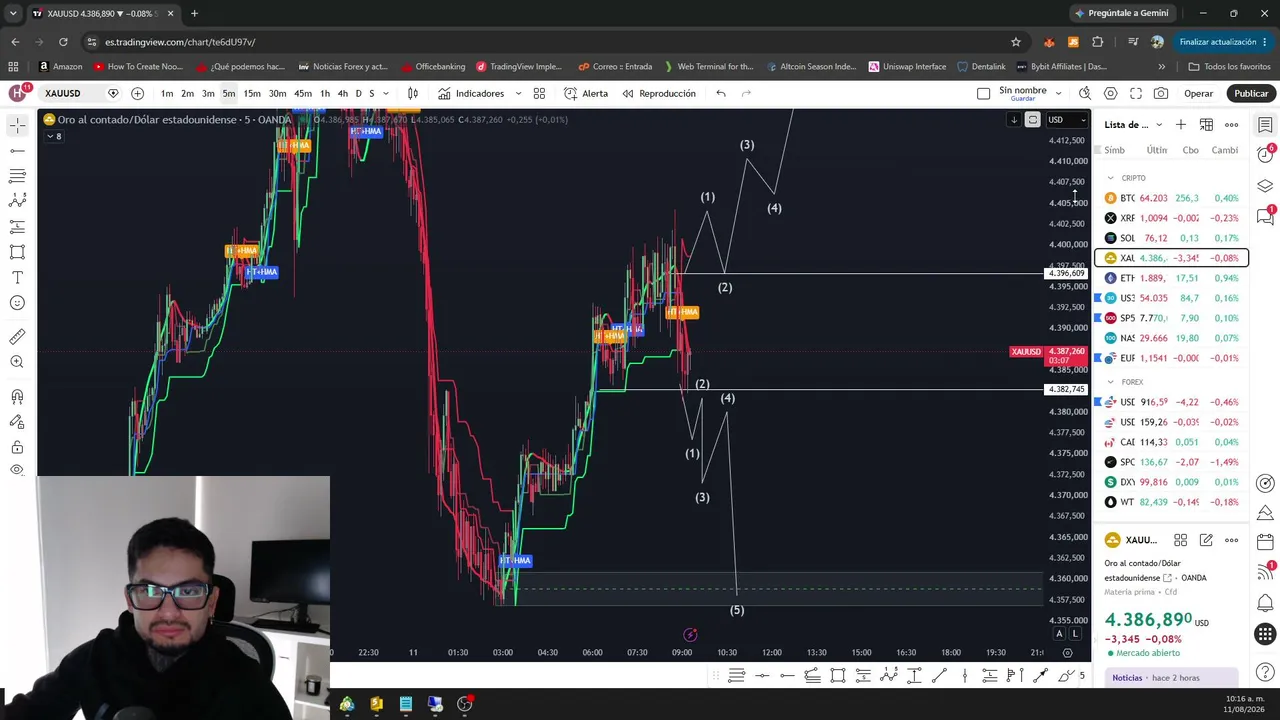This screenshot has height=720, width=1280.
Task: Click the compare or add symbol plus icon
Action: 137,94
